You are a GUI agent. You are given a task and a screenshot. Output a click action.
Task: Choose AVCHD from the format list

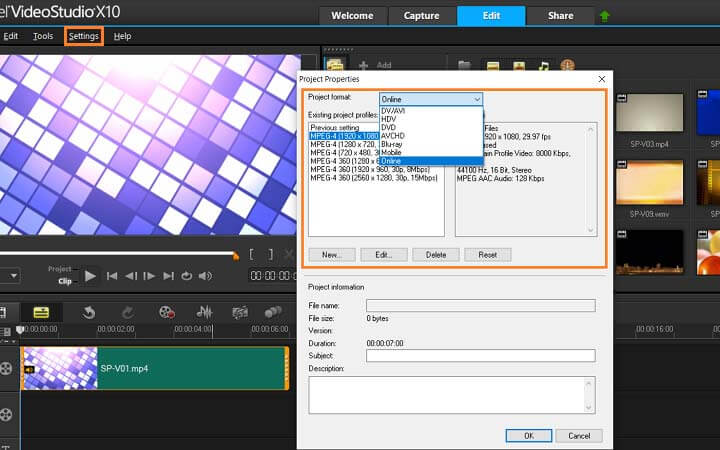click(x=431, y=136)
